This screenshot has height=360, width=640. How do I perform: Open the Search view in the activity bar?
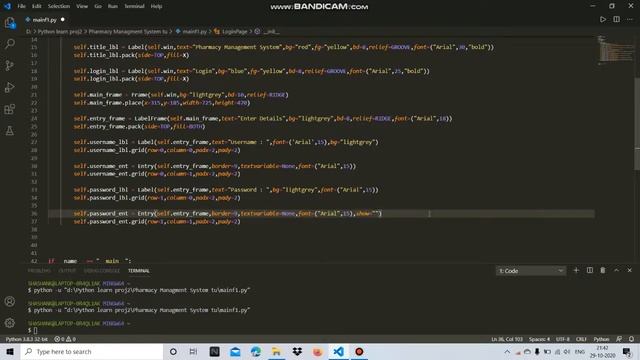10,44
